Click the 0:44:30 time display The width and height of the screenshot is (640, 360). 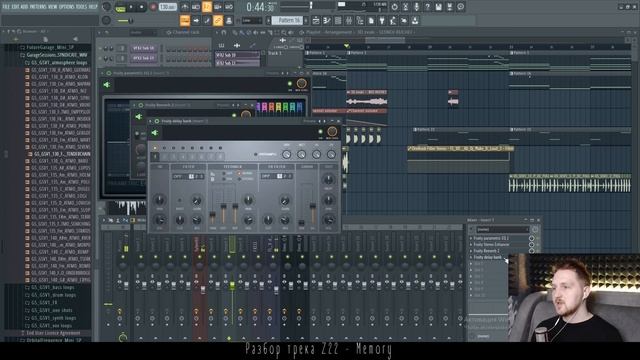coord(260,7)
